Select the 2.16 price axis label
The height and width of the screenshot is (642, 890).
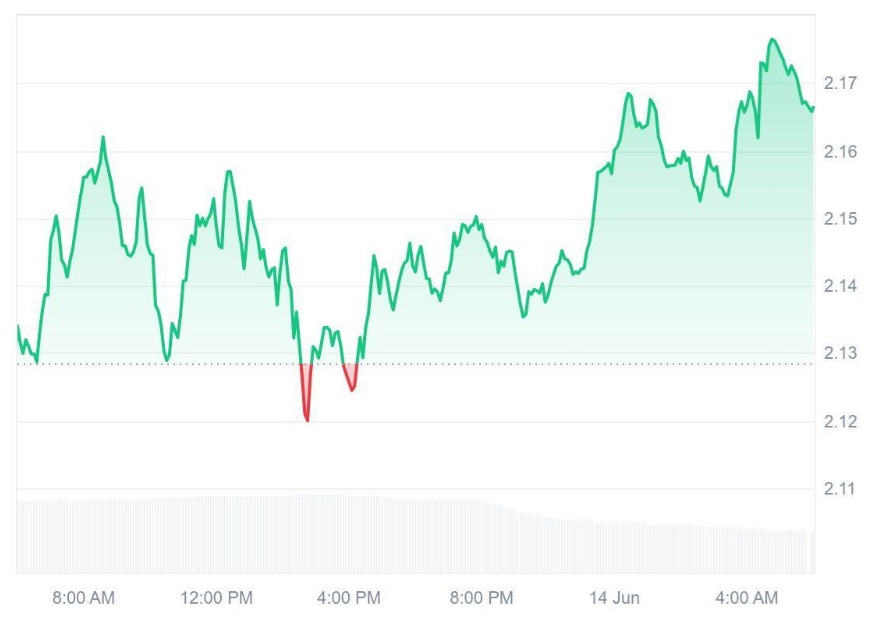click(x=838, y=151)
